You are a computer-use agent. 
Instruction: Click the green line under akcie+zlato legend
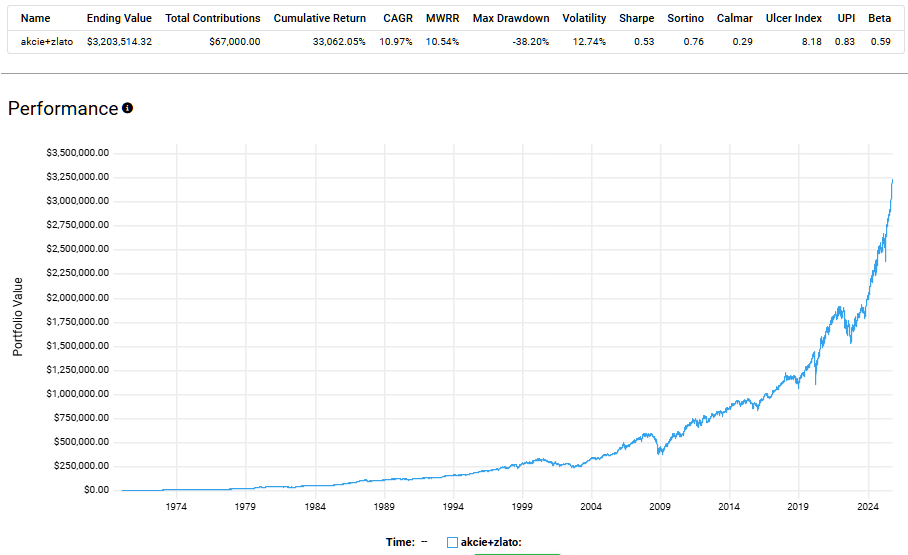pos(517,552)
